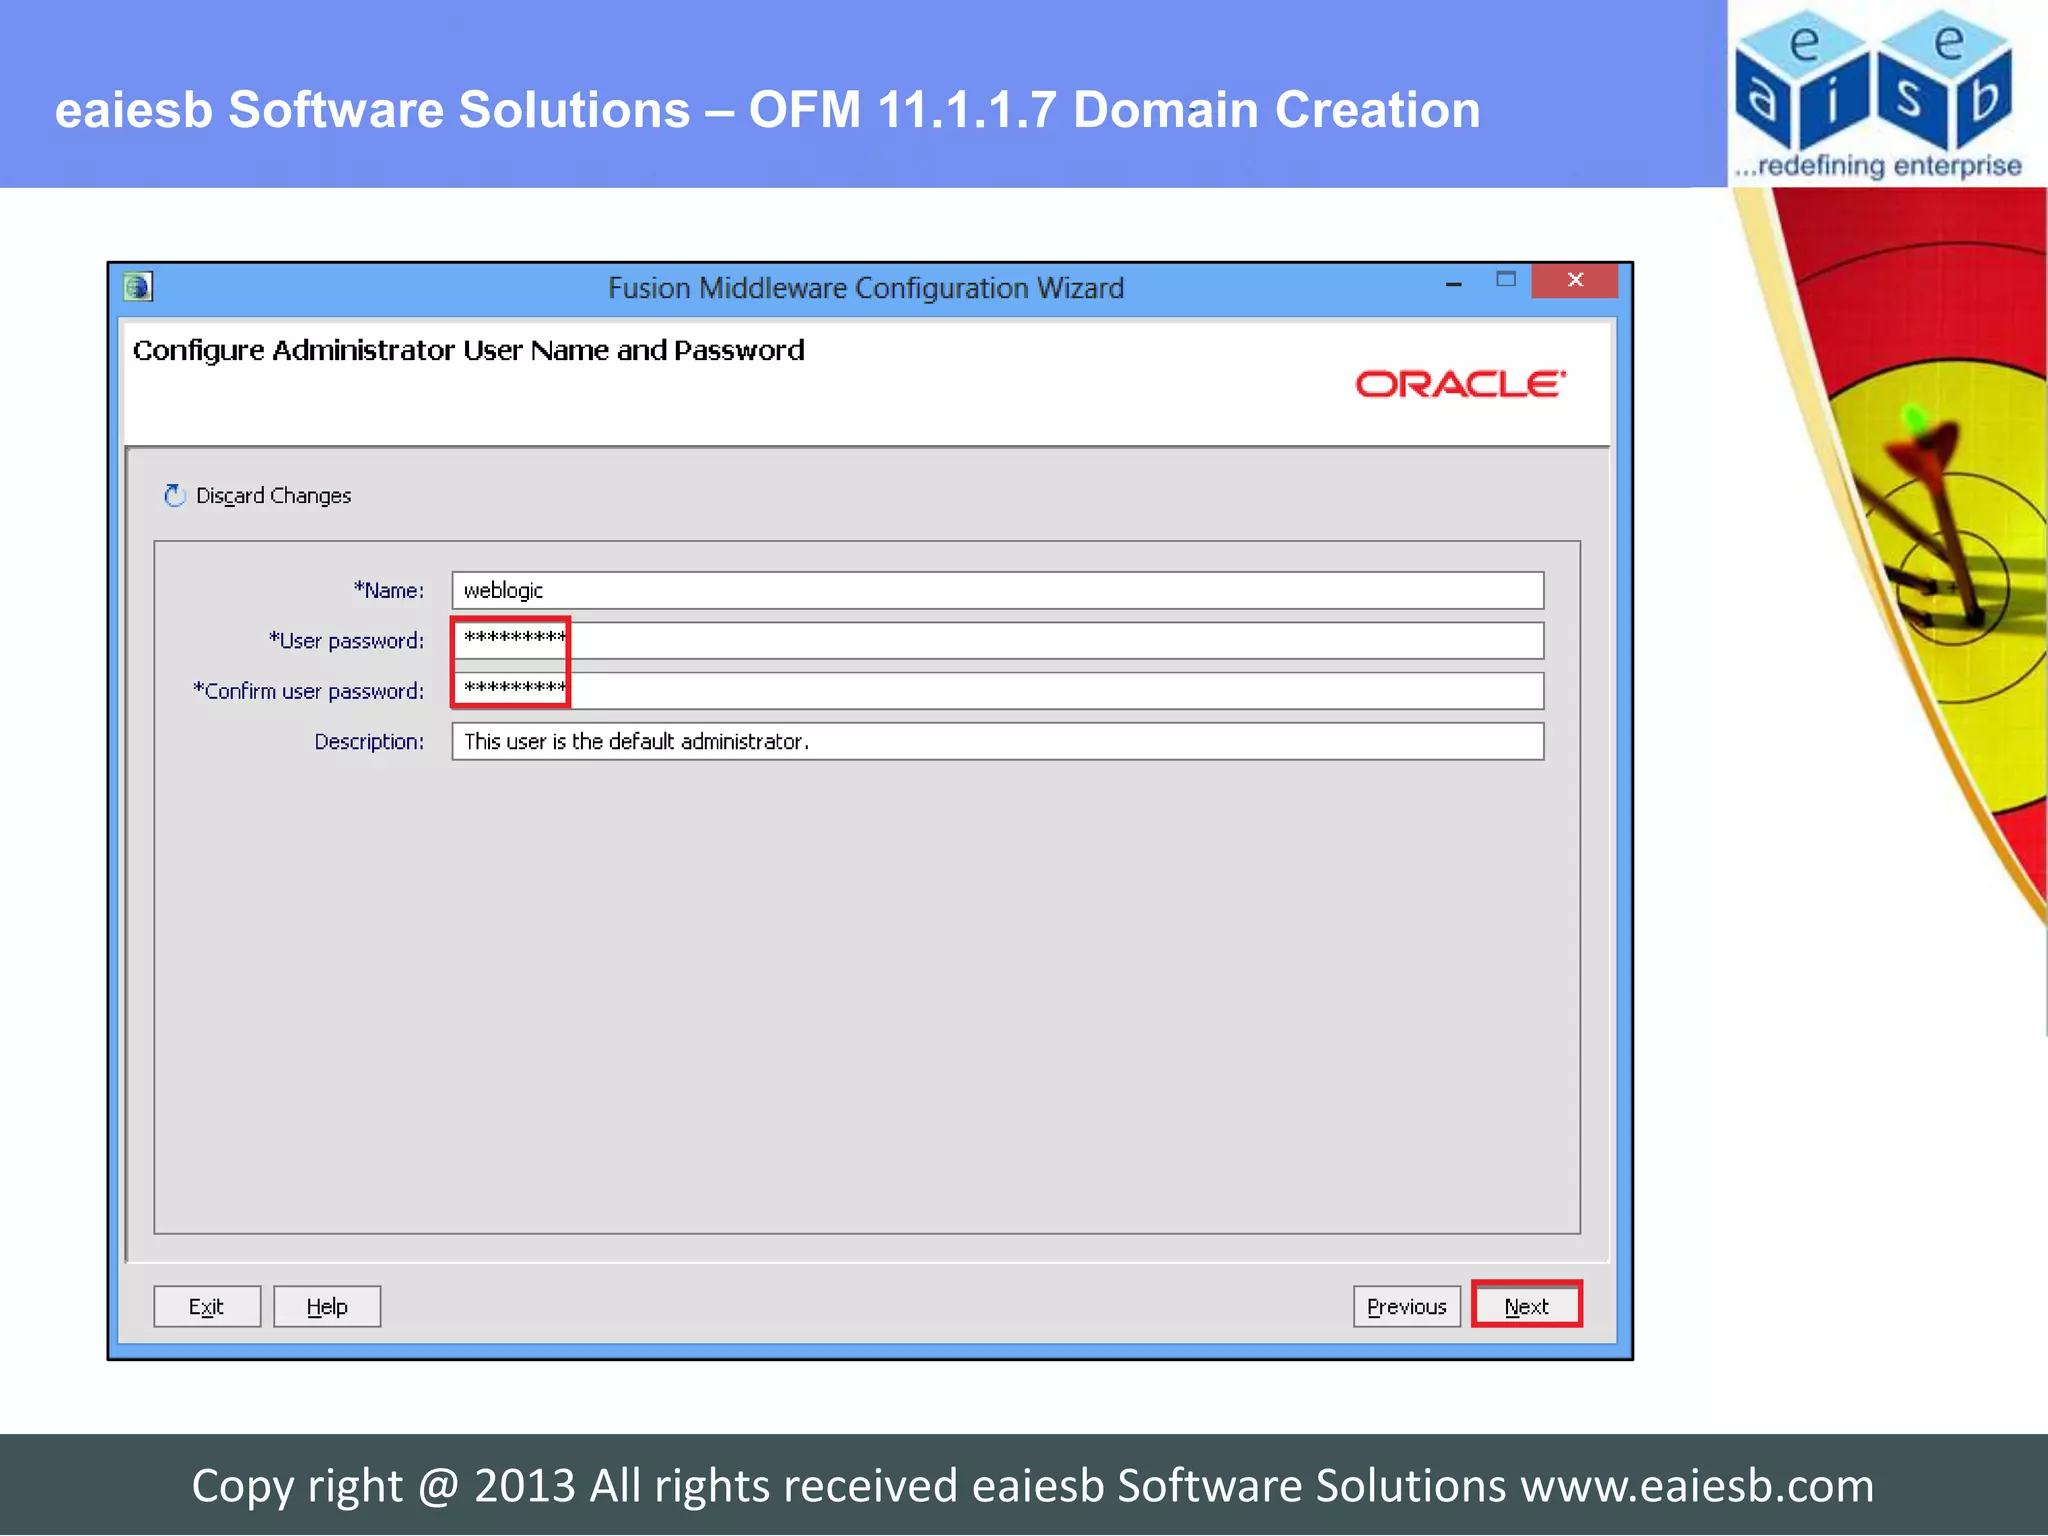Close the Fusion Middleware Configuration Wizard
Image resolution: width=2048 pixels, height=1536 pixels.
coord(1575,281)
